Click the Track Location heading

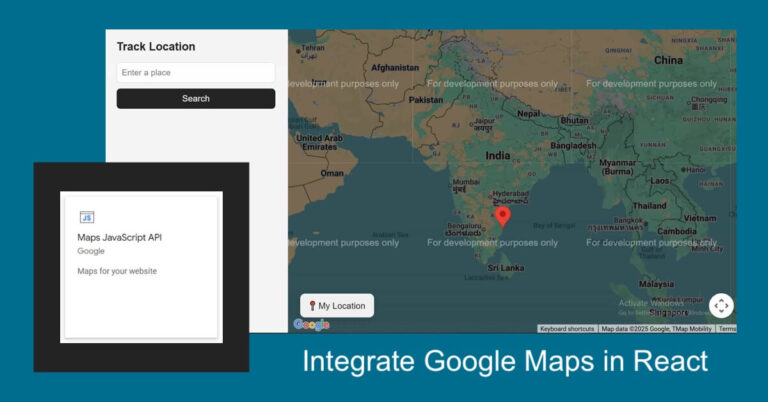click(156, 47)
